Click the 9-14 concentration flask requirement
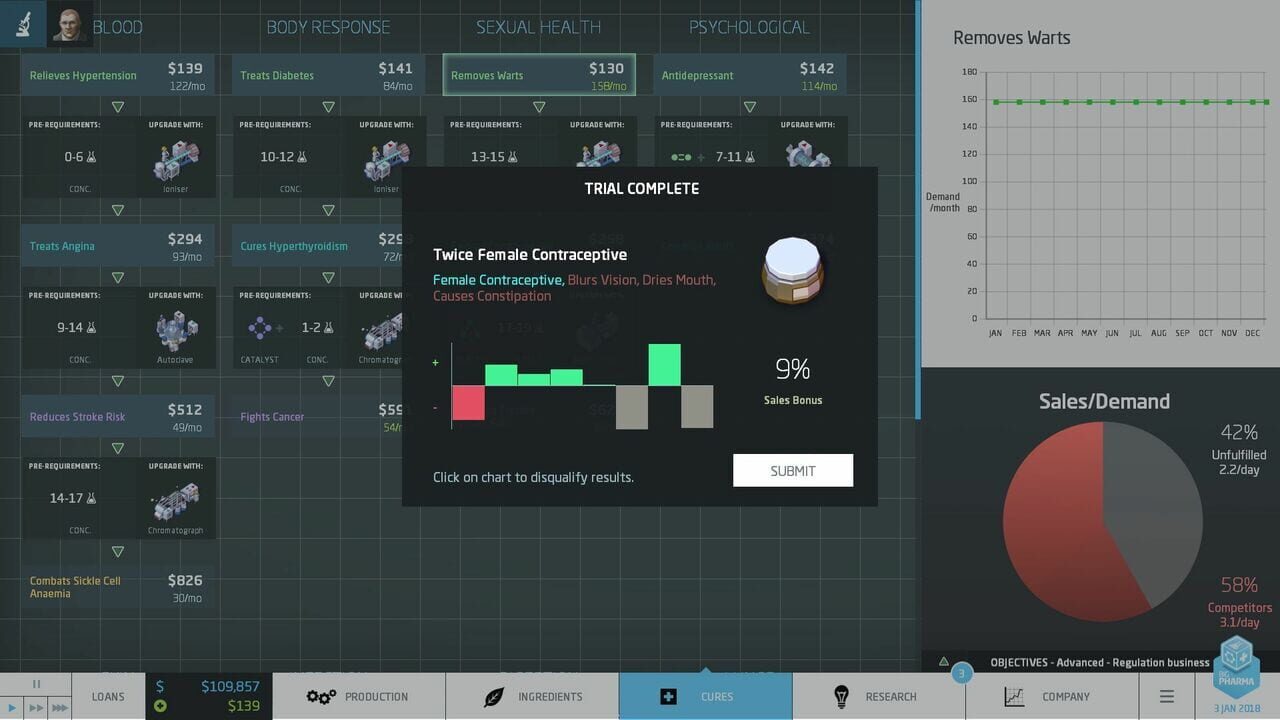 point(78,327)
